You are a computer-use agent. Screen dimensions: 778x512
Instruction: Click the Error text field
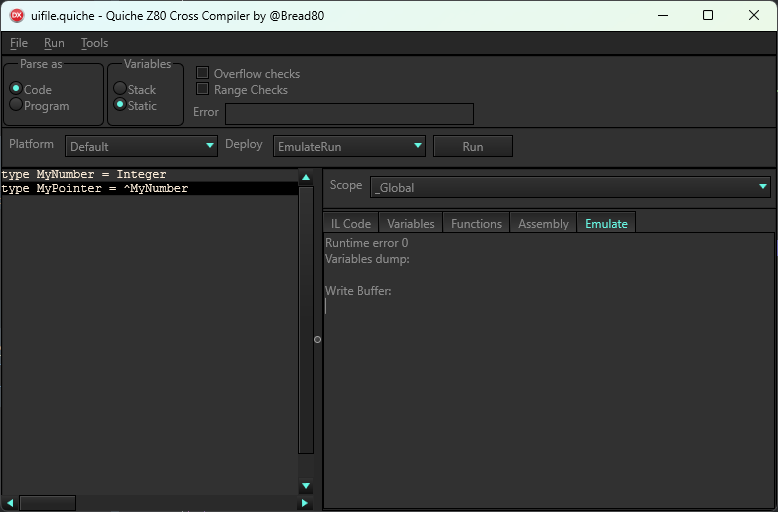pos(349,114)
